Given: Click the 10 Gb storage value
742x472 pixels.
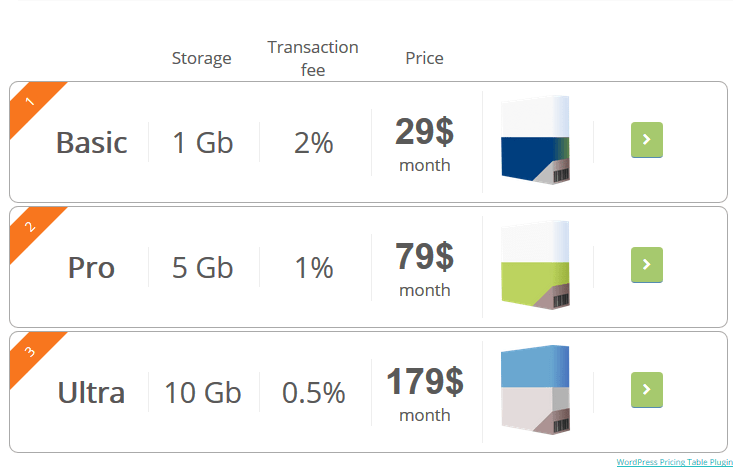Looking at the screenshot, I should click(x=203, y=393).
